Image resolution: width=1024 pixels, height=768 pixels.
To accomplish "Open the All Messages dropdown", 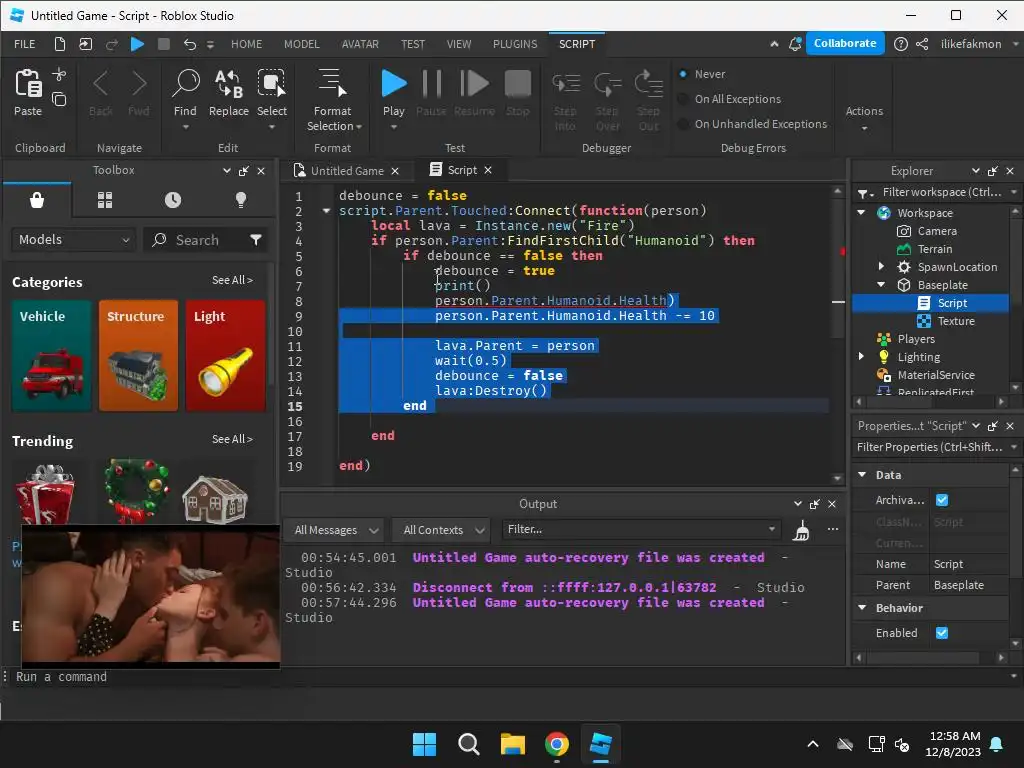I will (334, 530).
